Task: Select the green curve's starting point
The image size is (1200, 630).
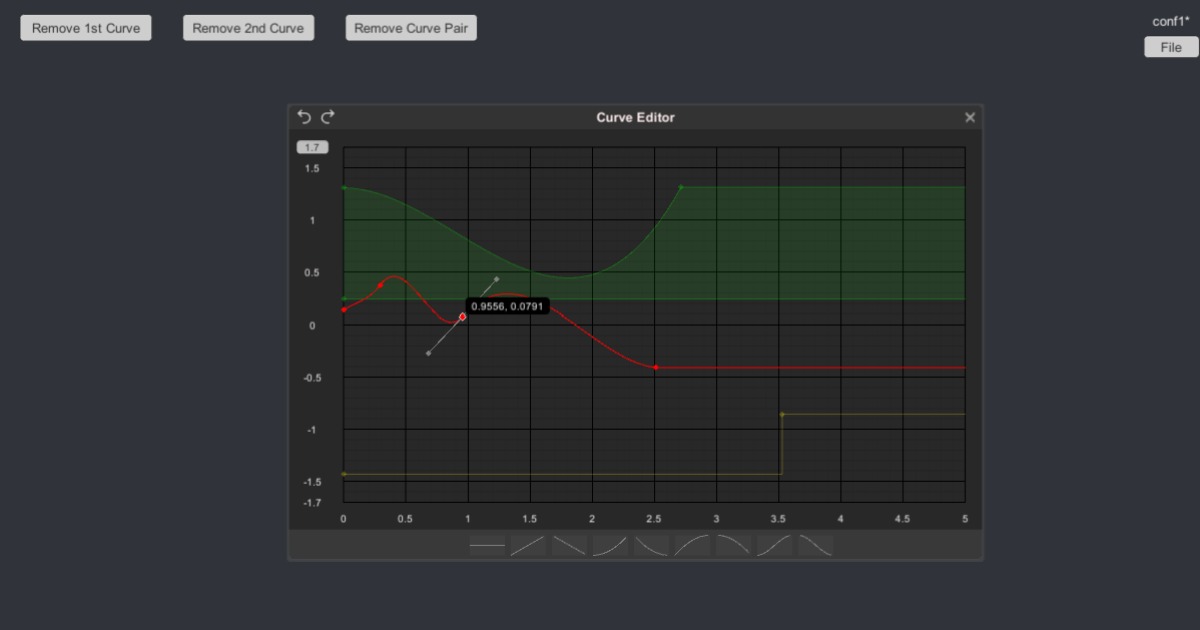Action: pyautogui.click(x=343, y=186)
